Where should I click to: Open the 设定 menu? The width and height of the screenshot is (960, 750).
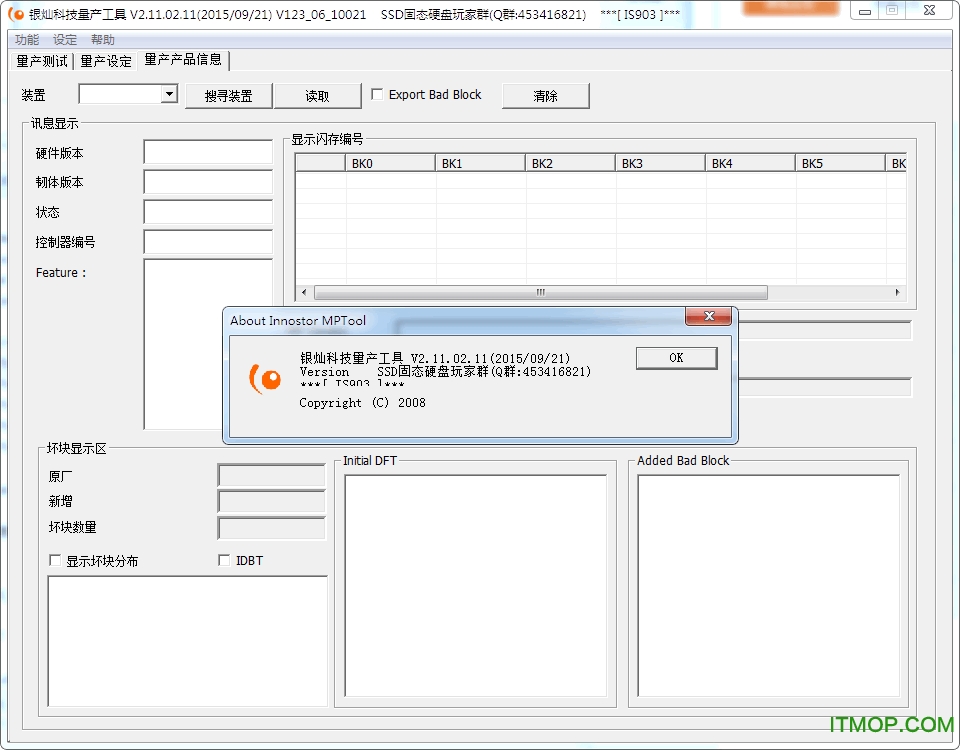point(65,40)
